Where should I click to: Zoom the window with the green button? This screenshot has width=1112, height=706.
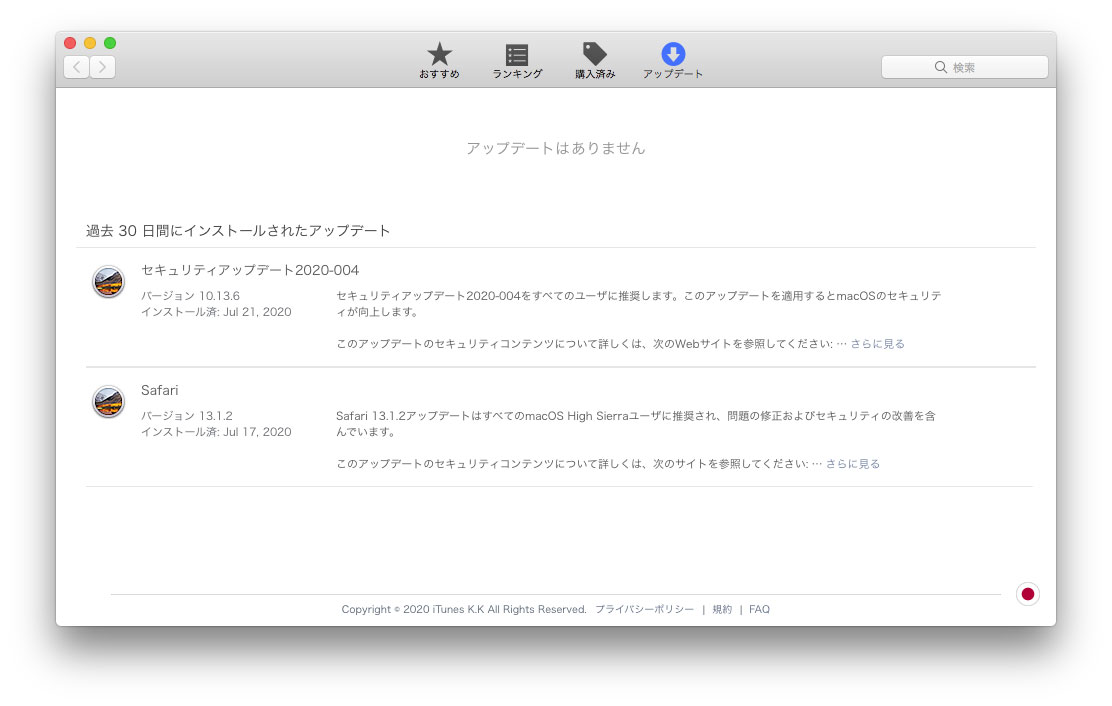coord(110,43)
